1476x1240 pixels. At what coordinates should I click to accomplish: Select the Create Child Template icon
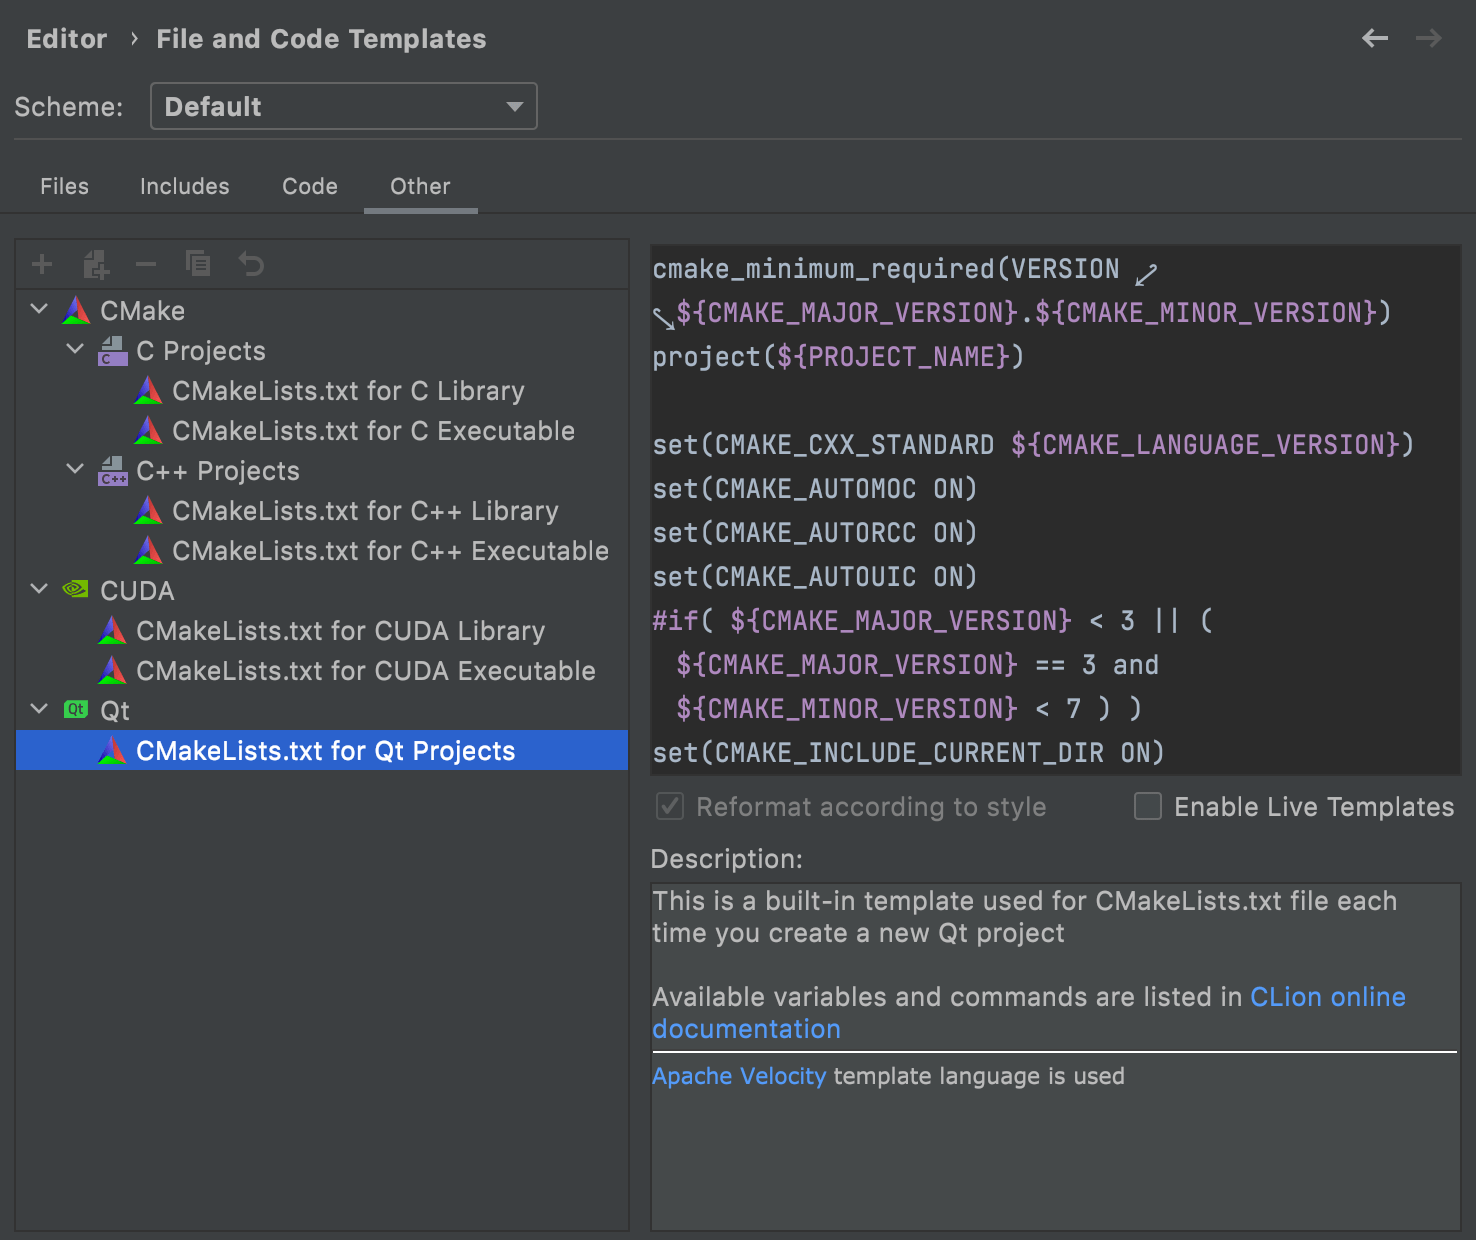(95, 263)
